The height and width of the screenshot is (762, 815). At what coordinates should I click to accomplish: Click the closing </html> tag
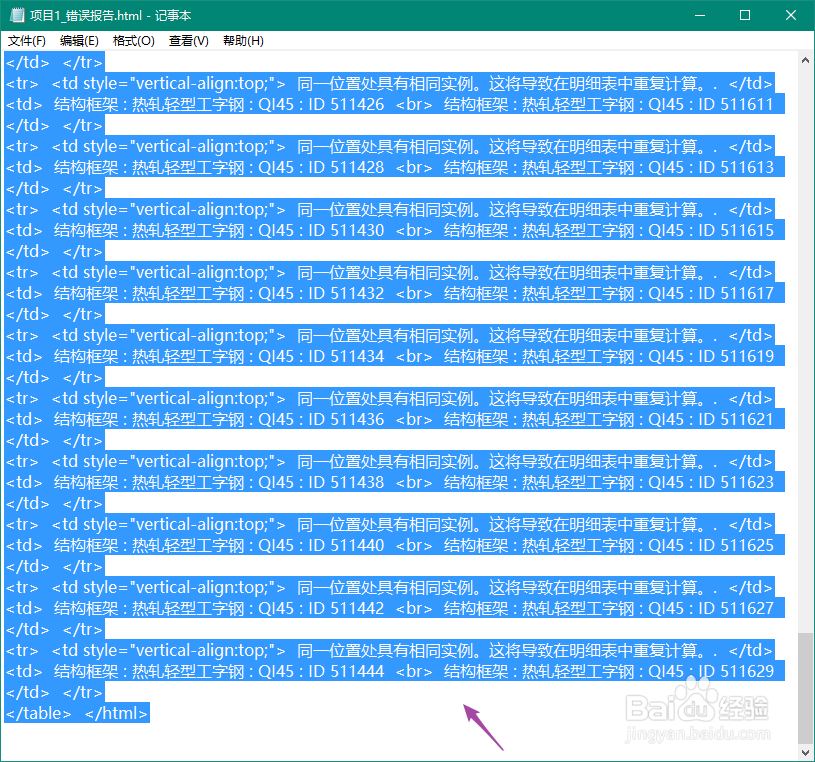coord(116,714)
